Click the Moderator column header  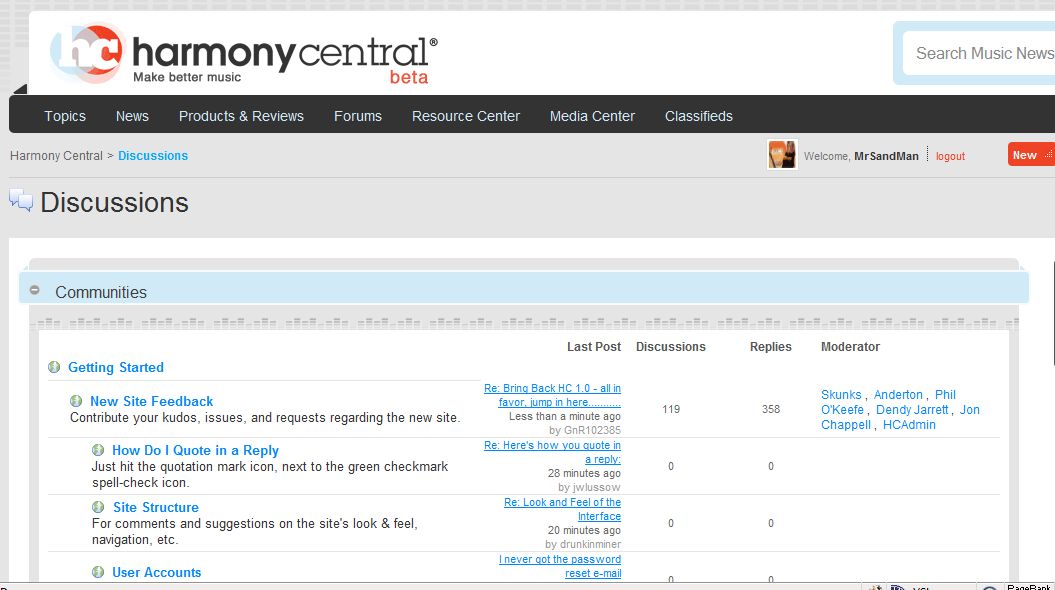[x=850, y=346]
